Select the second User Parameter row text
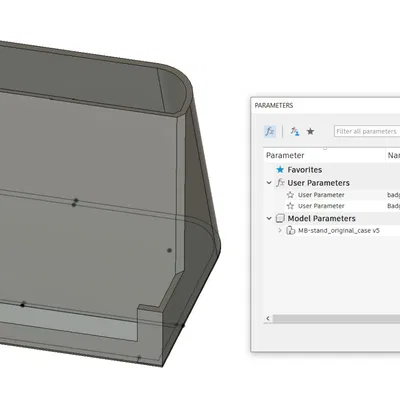Viewport: 400px width, 400px height. 321,206
